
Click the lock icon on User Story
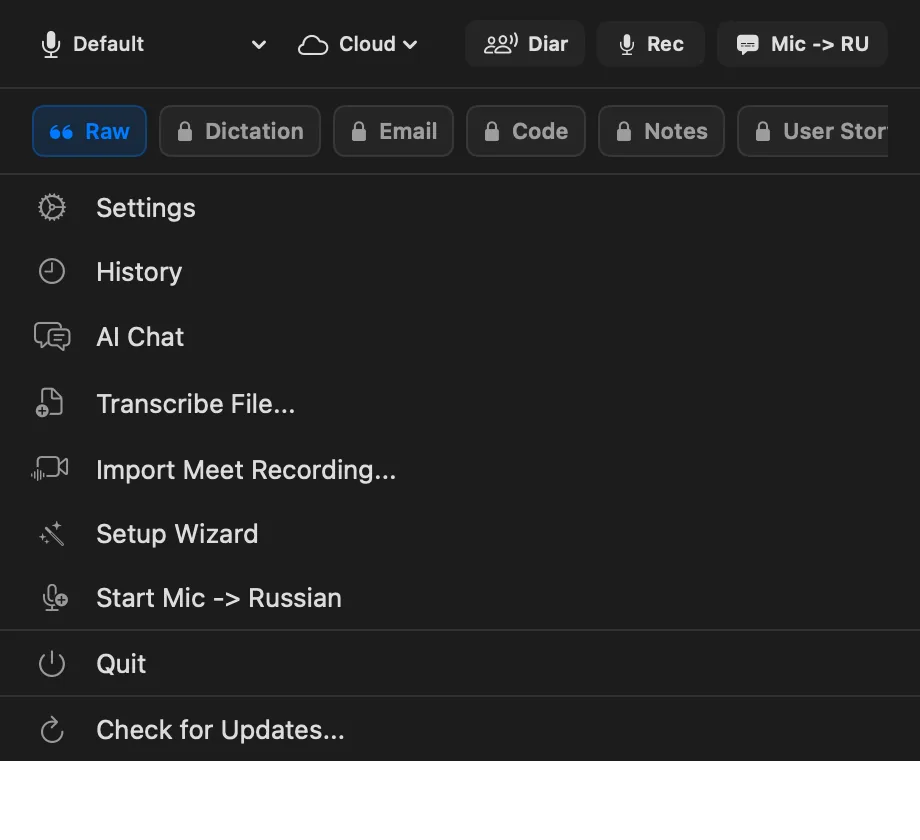pyautogui.click(x=763, y=131)
